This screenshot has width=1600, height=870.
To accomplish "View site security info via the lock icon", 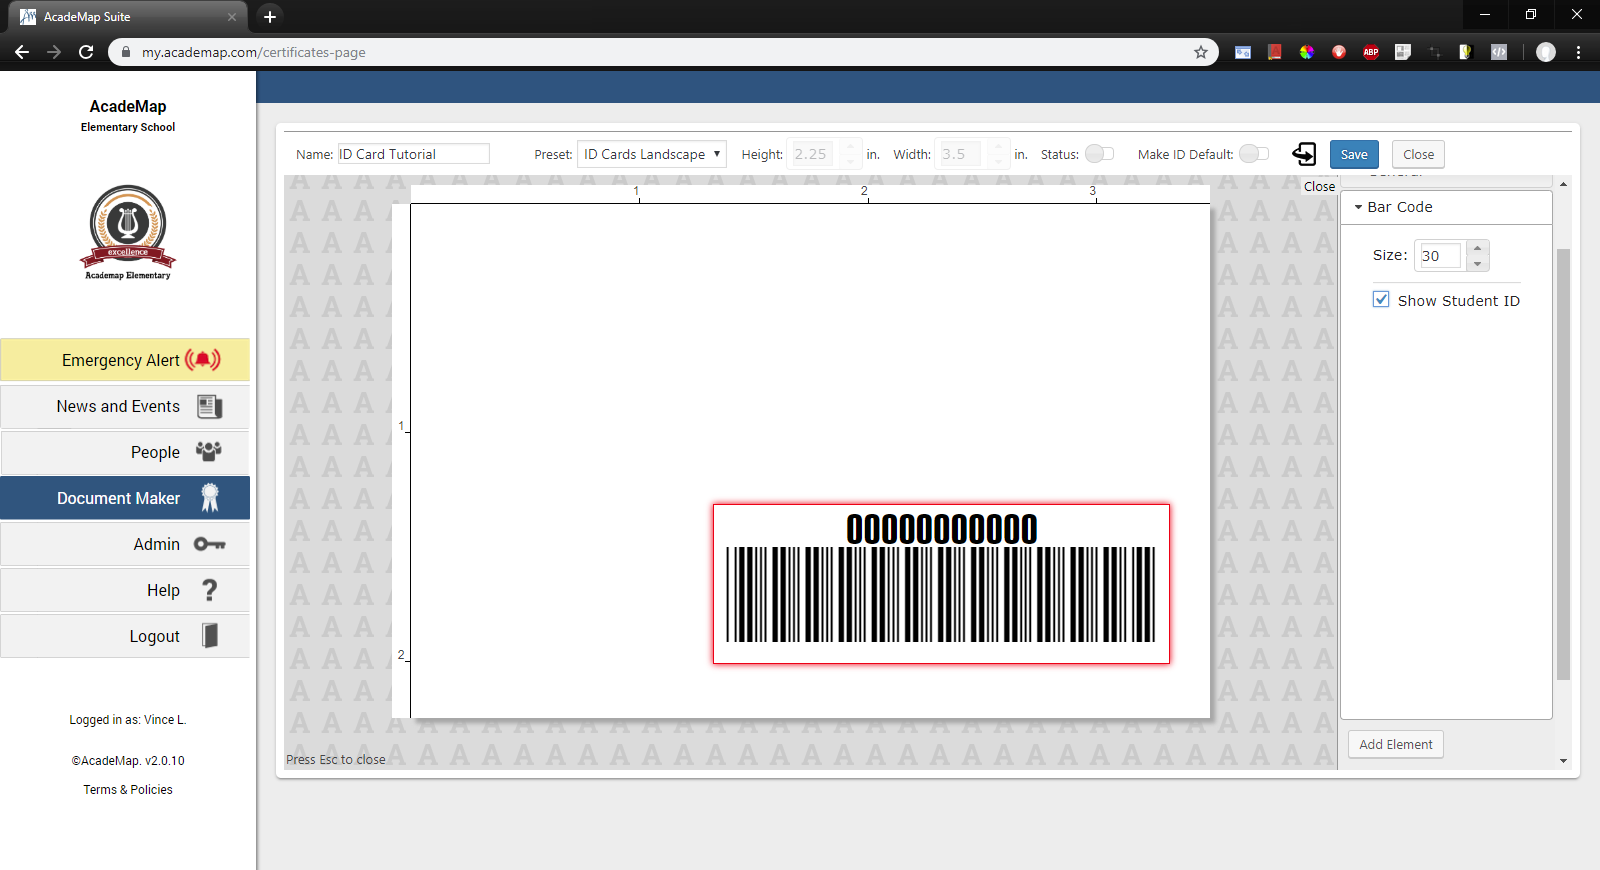I will [126, 52].
